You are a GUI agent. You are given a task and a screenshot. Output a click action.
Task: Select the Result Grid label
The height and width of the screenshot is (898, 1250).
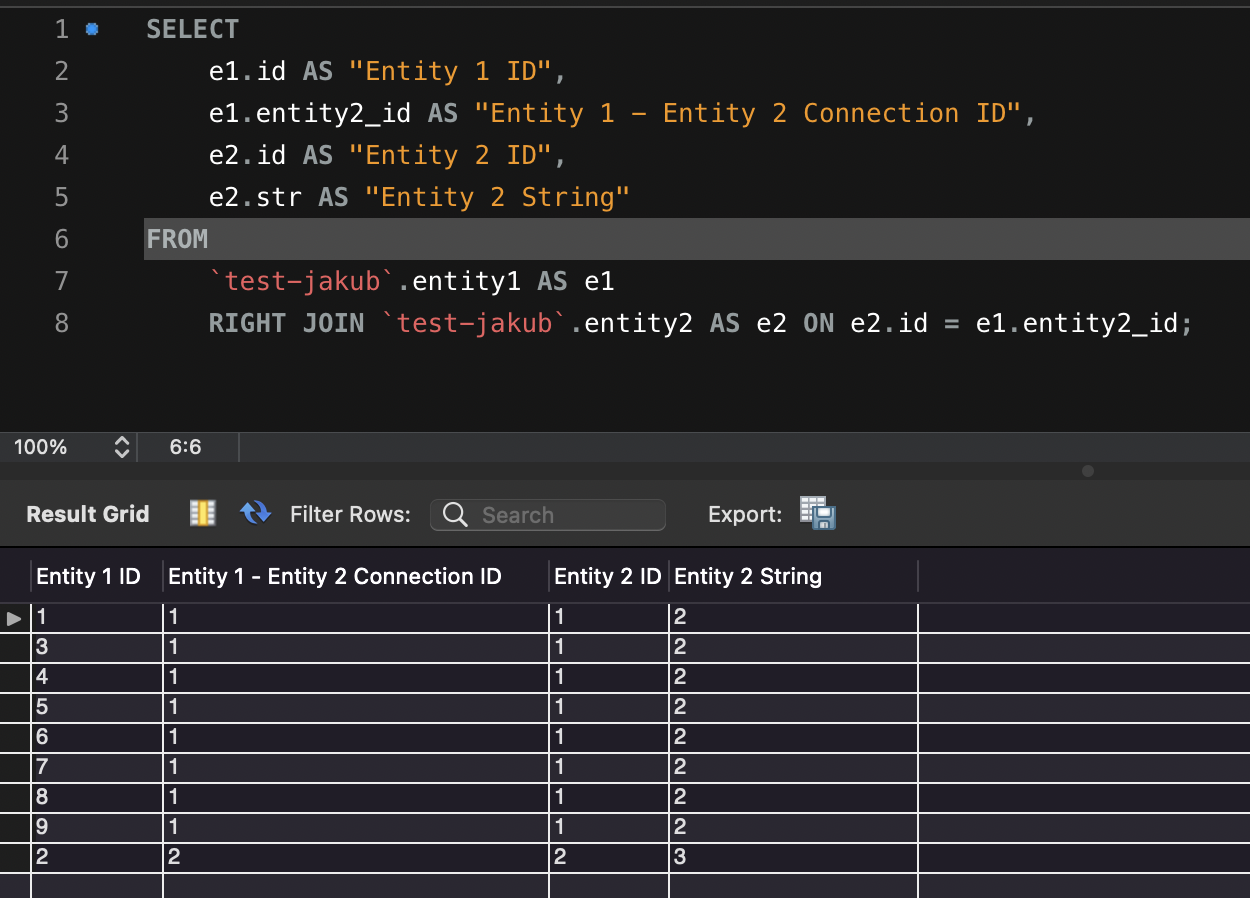[88, 514]
